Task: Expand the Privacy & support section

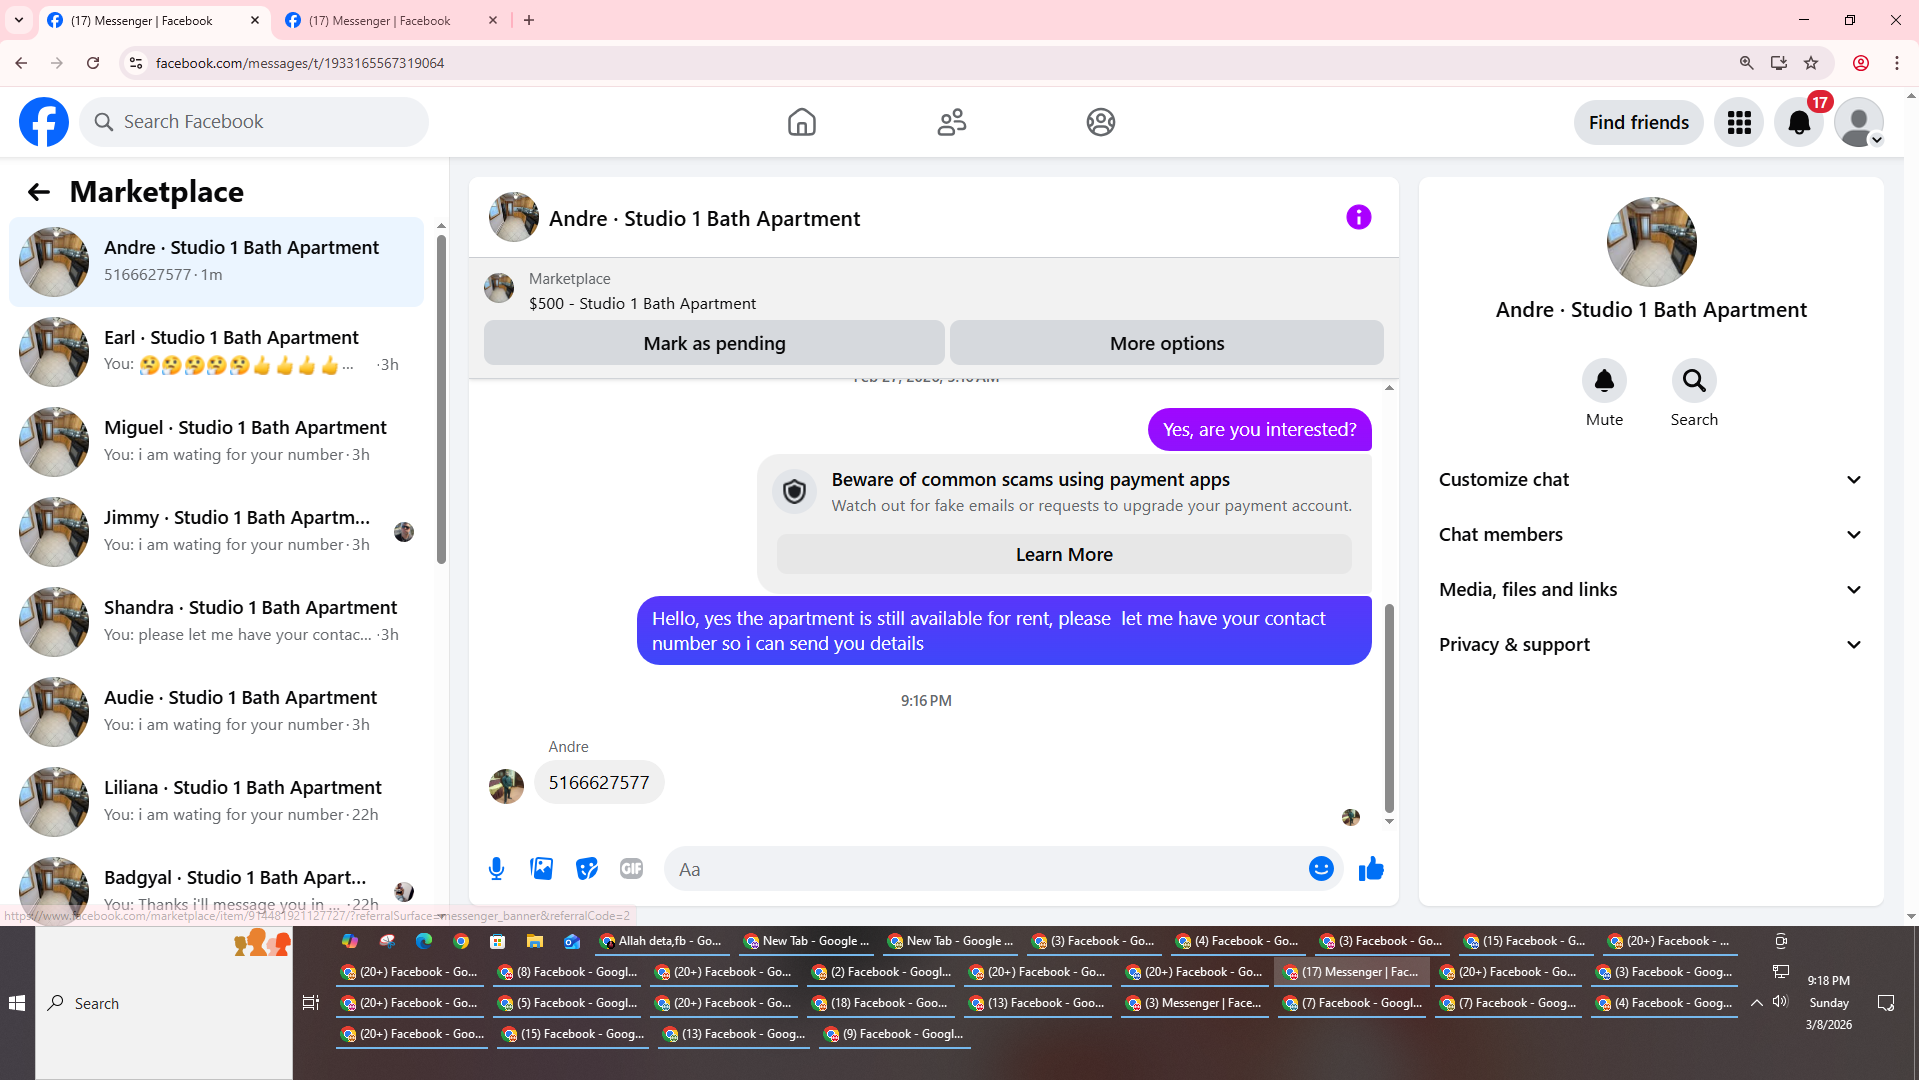Action: (x=1650, y=645)
